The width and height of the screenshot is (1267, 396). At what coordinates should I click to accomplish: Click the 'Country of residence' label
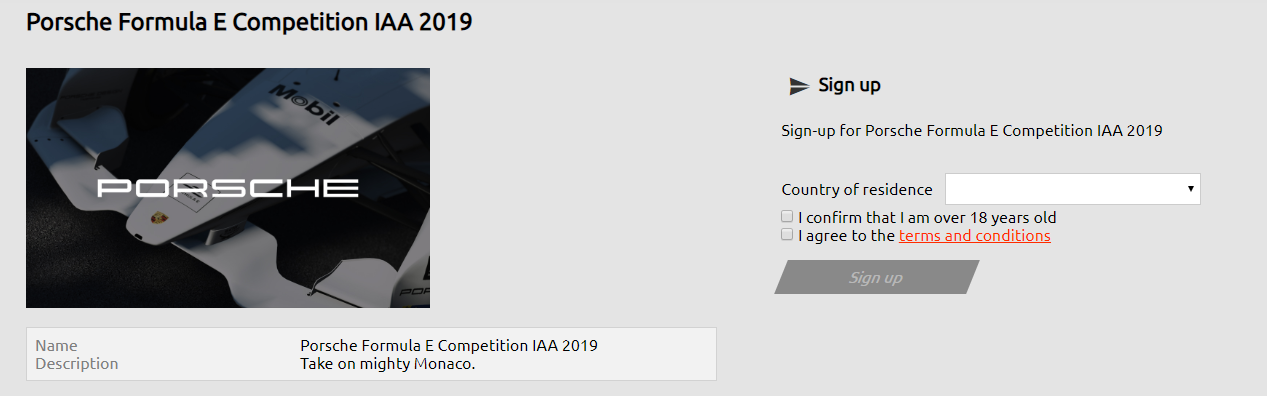pos(857,189)
